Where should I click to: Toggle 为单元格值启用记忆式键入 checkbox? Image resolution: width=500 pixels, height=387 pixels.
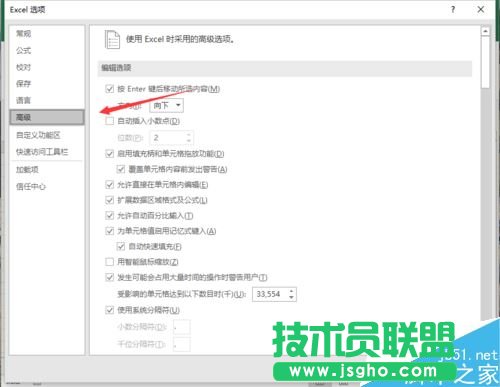(x=109, y=231)
